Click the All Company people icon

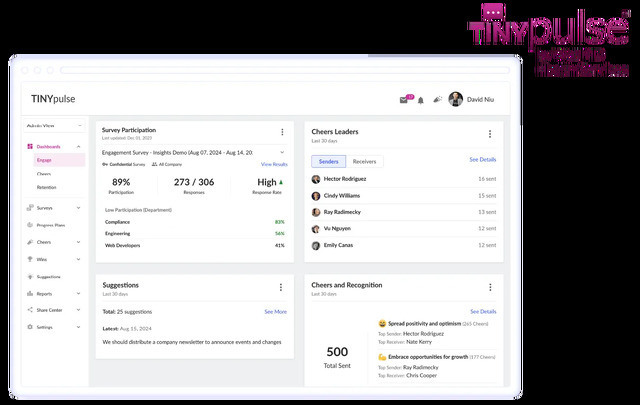pos(154,164)
